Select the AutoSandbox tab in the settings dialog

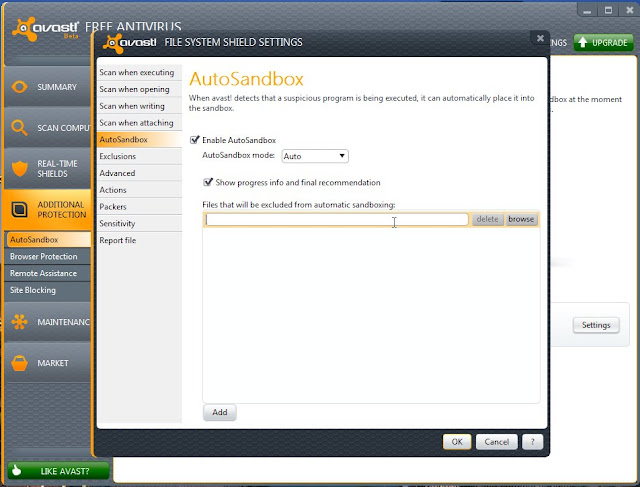click(x=140, y=140)
